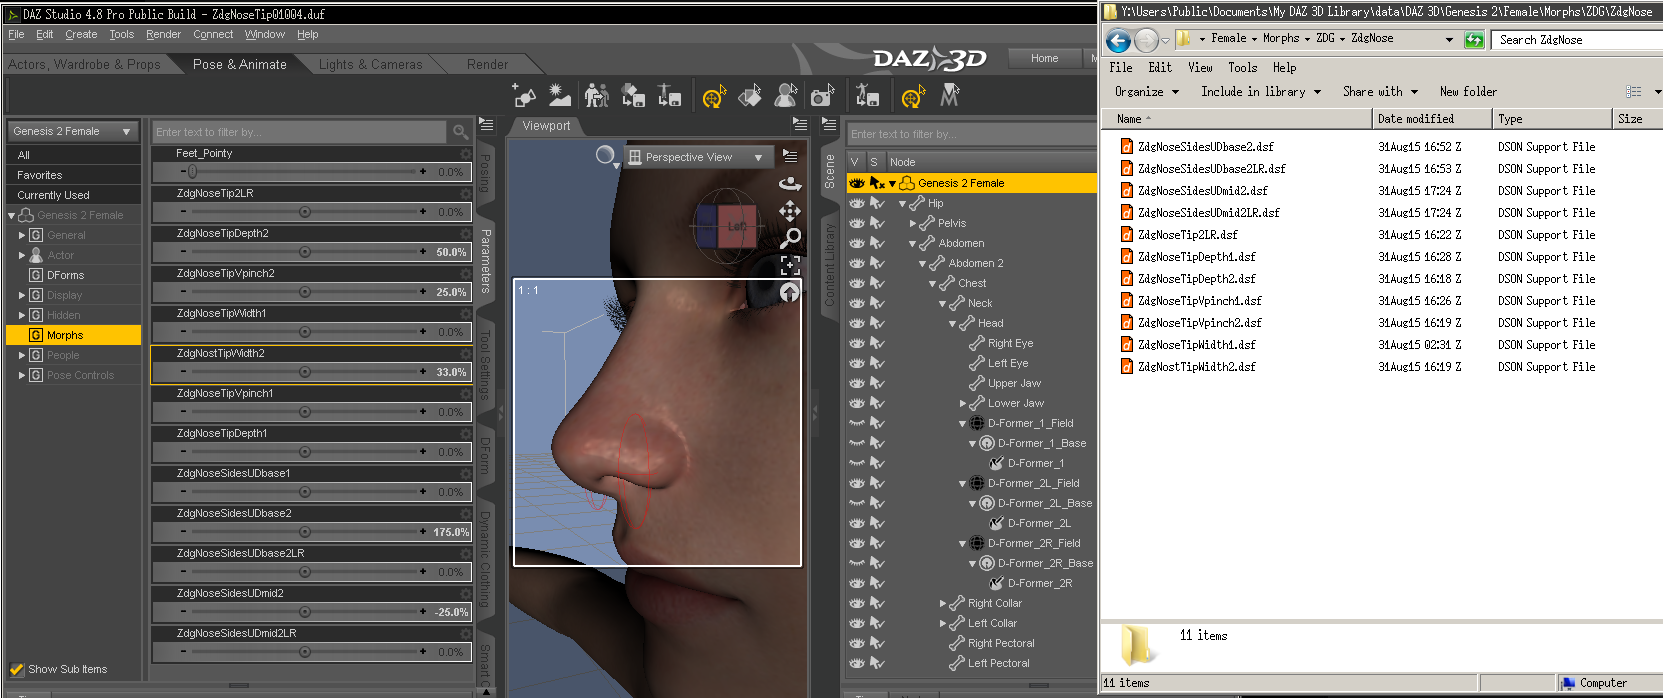Toggle visibility eye of Genesis 2 Female
This screenshot has height=698, width=1663.
tap(857, 183)
